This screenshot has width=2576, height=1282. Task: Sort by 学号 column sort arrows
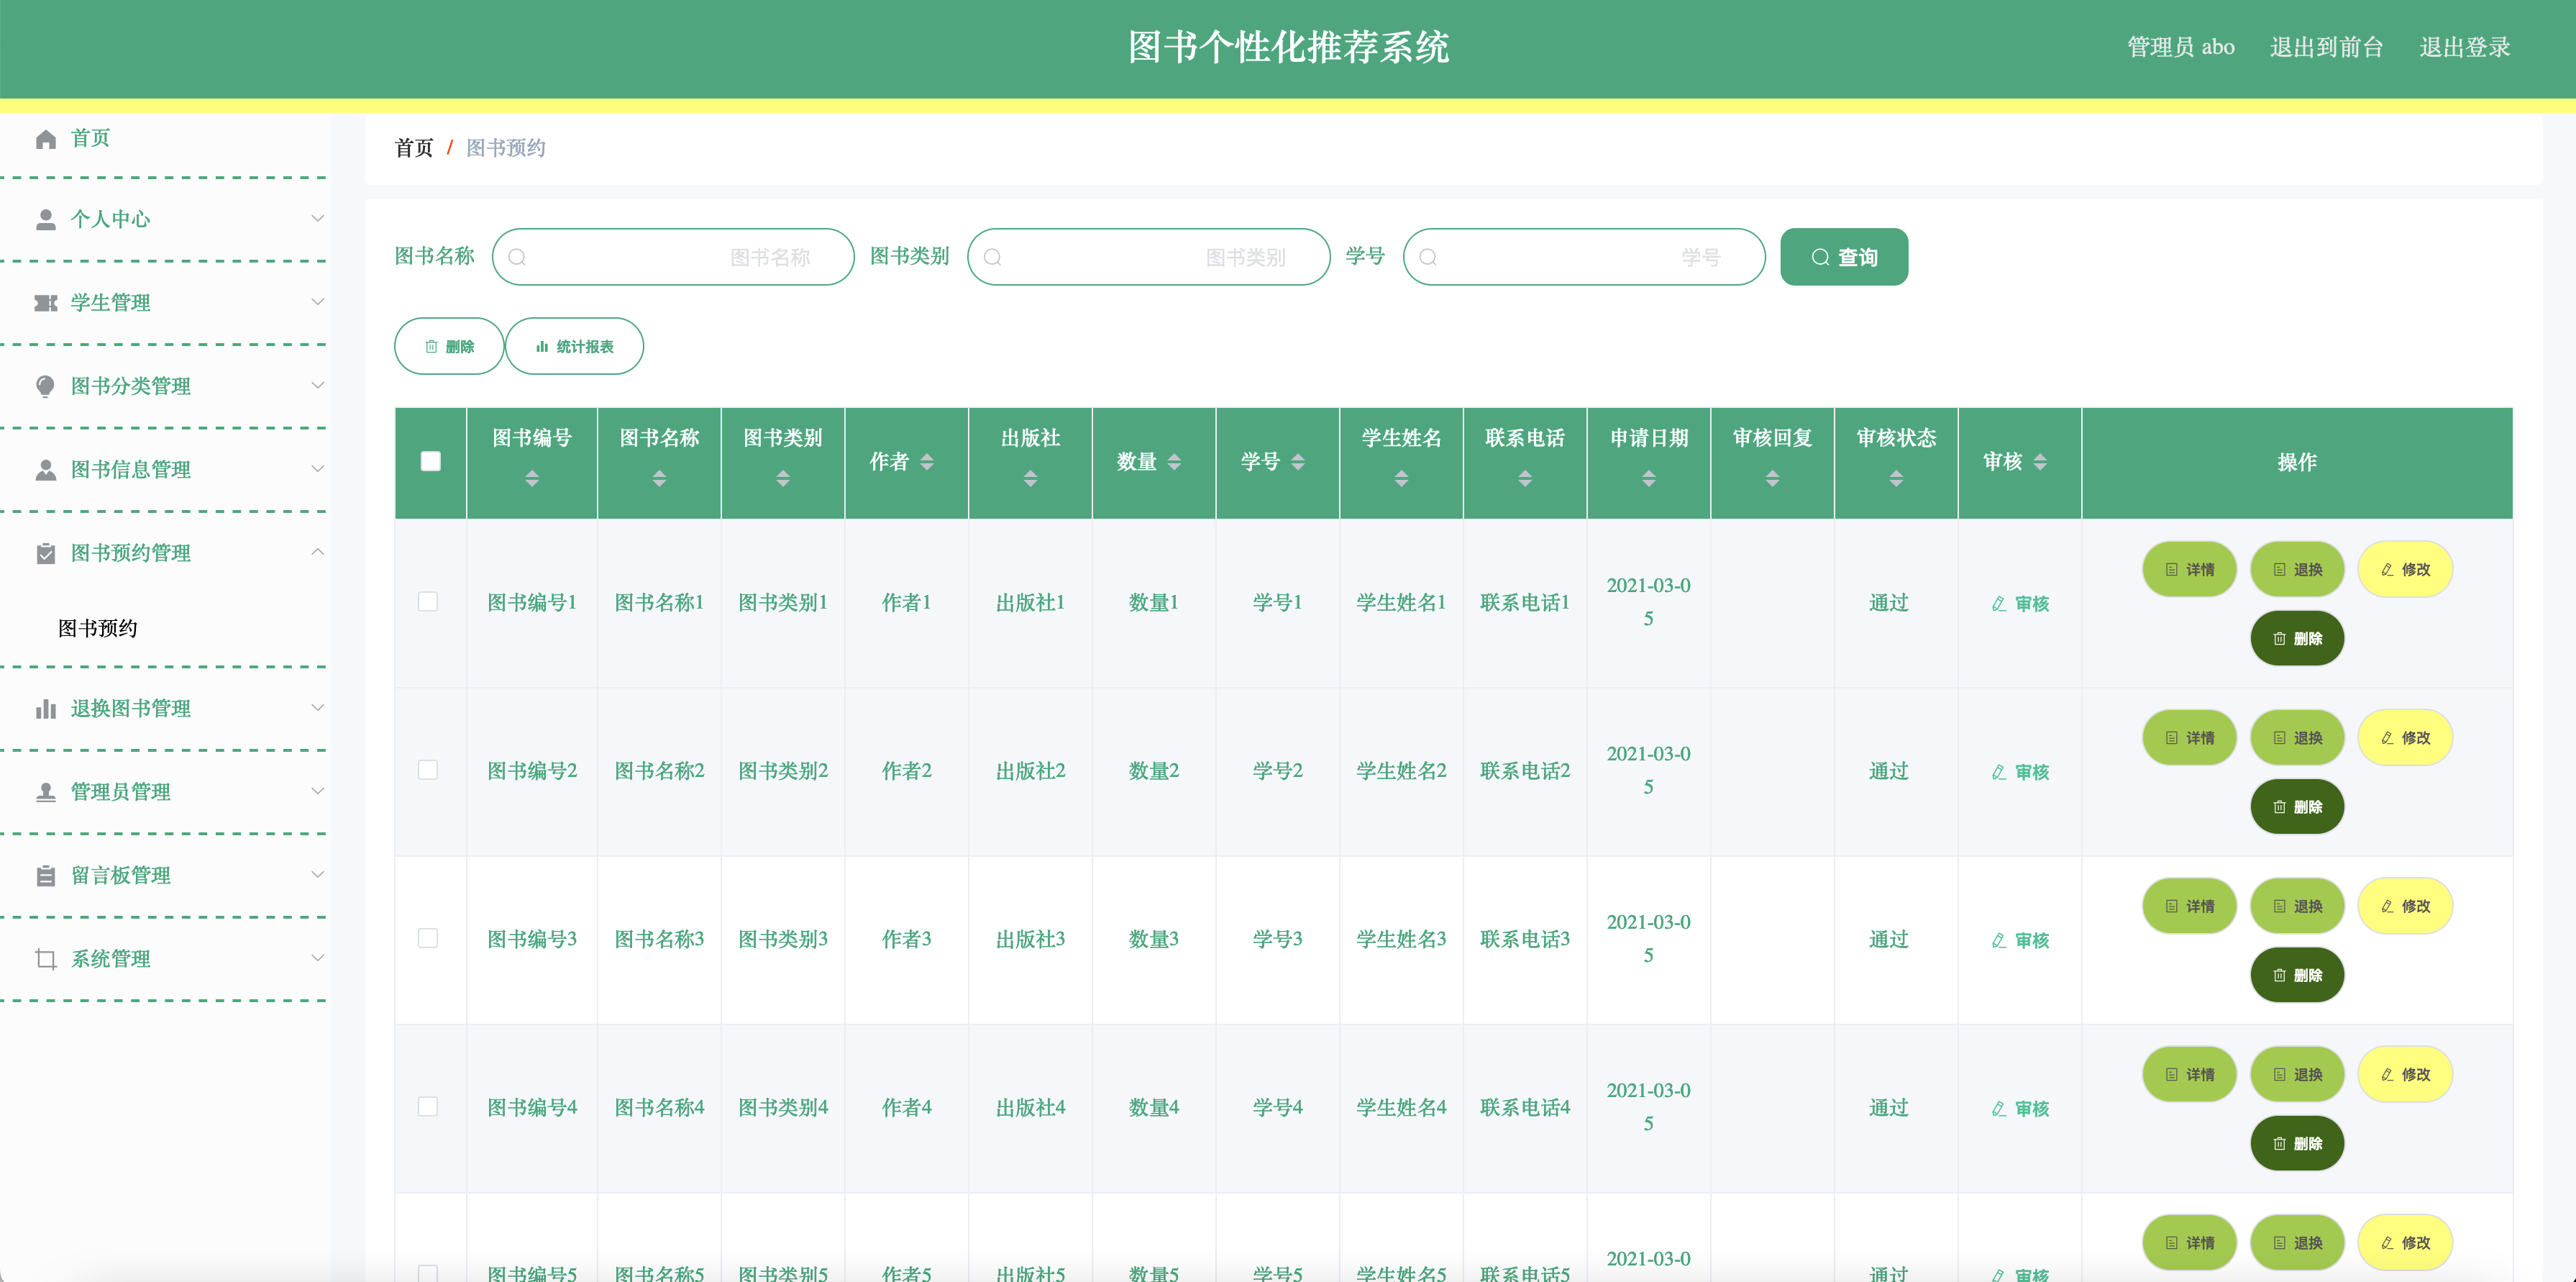click(1298, 462)
